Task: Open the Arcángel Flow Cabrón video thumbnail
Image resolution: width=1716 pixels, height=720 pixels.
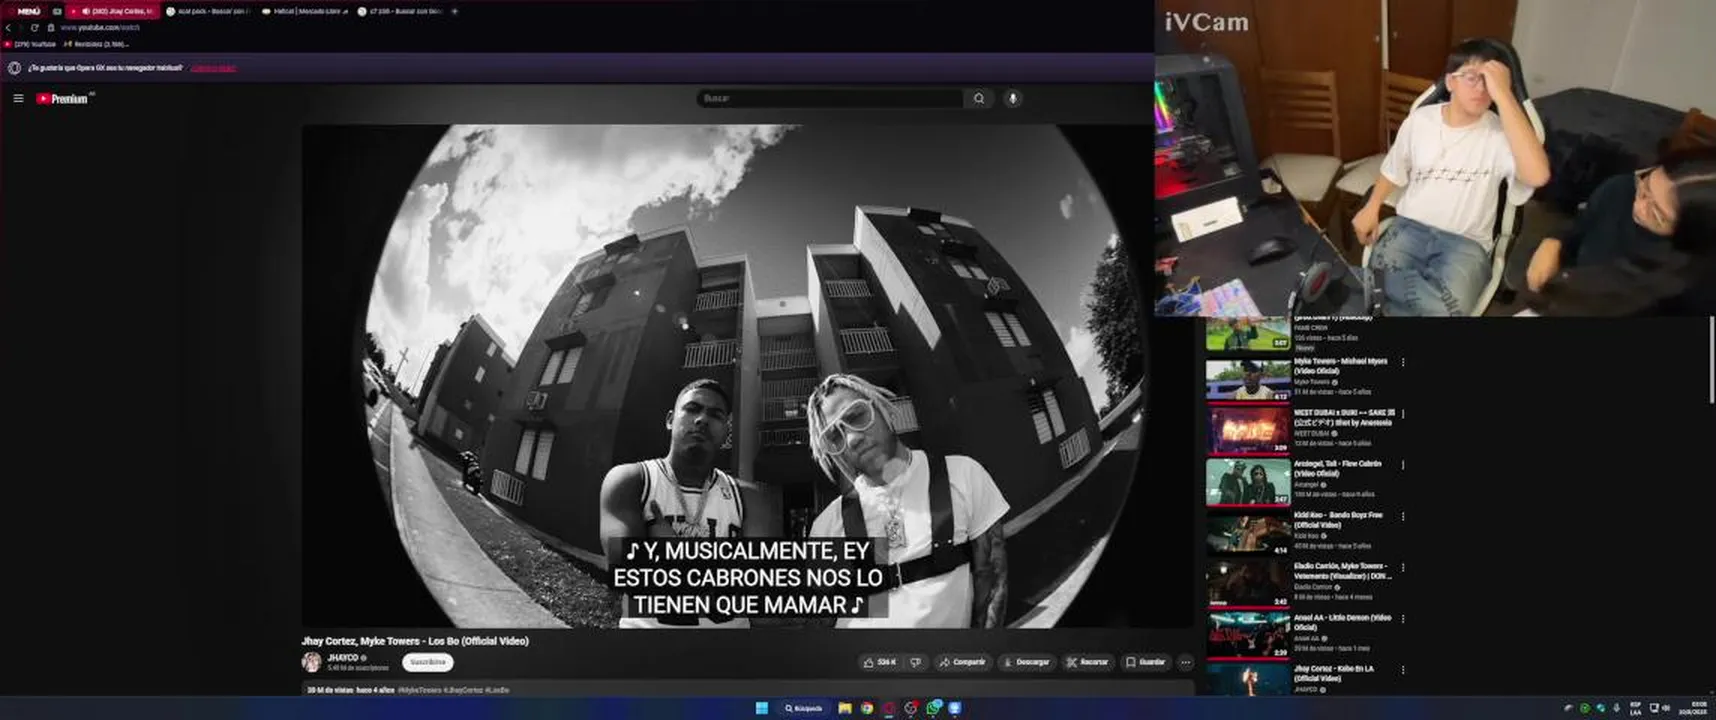Action: pos(1248,482)
